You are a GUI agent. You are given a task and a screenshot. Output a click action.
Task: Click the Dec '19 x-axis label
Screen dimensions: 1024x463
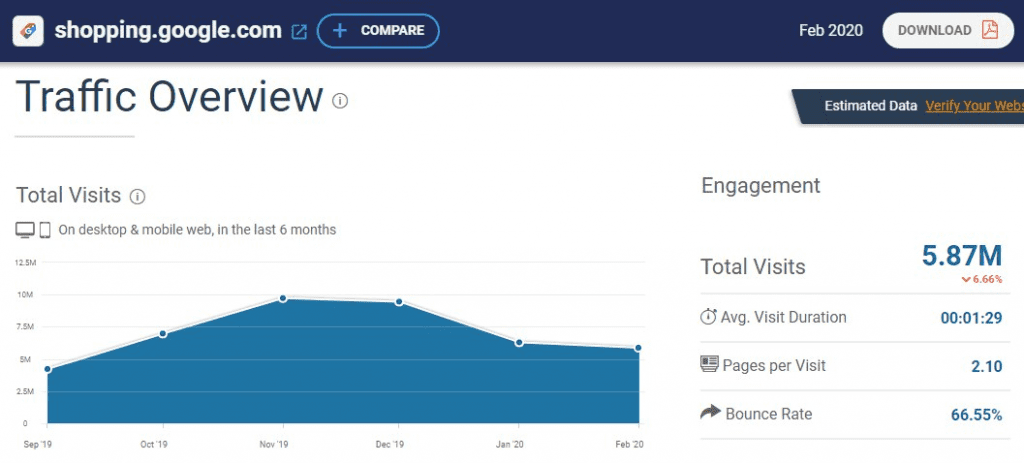point(391,445)
